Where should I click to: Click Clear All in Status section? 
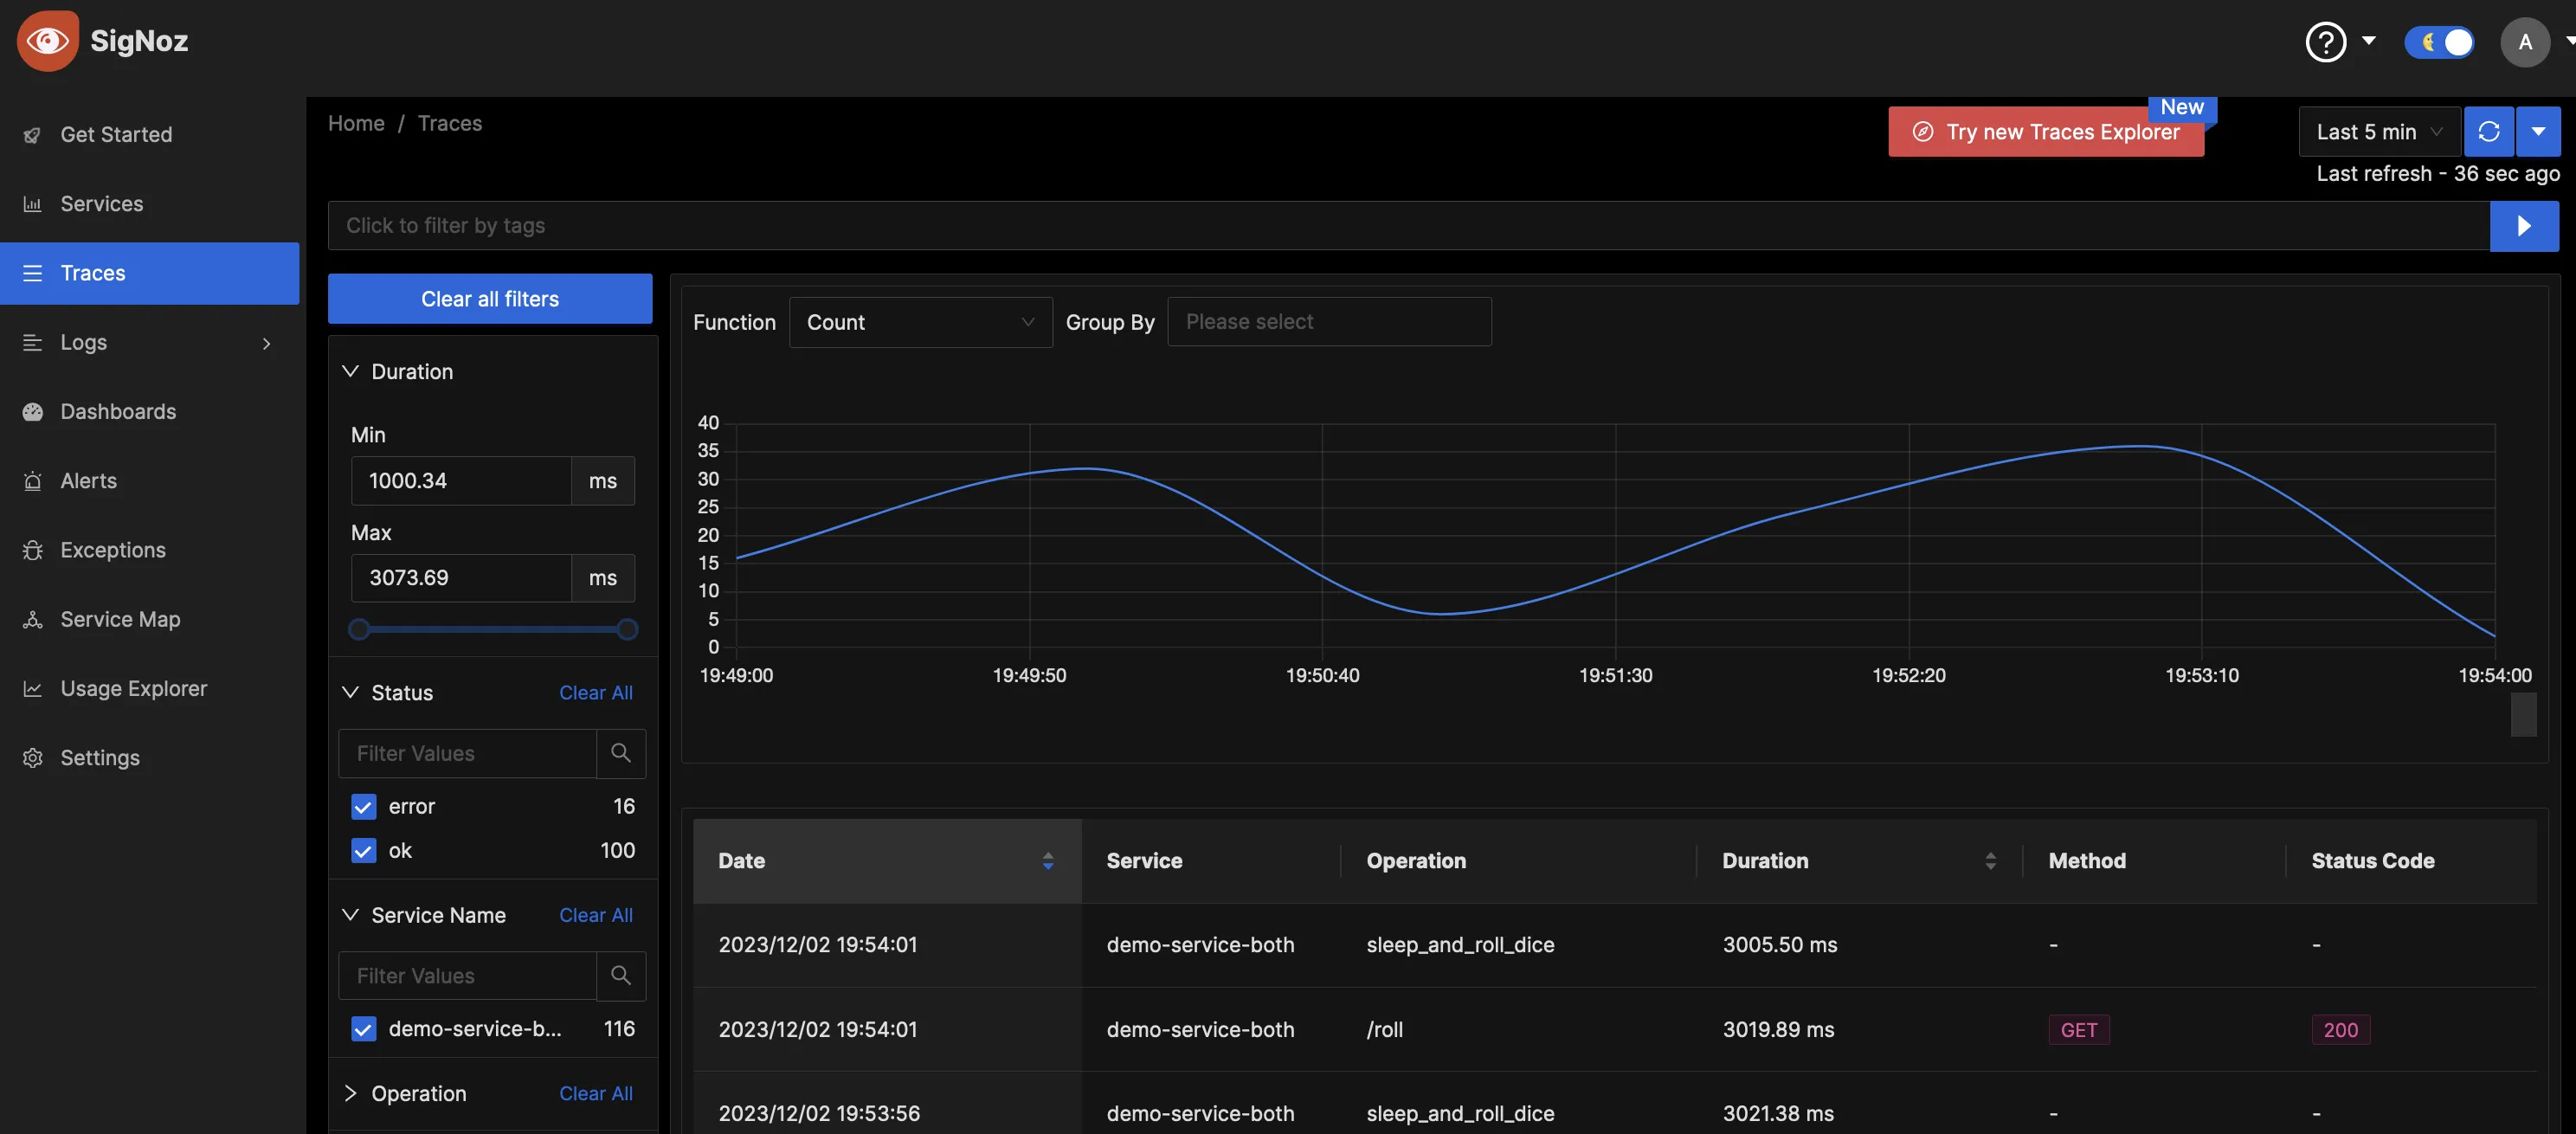tap(596, 692)
